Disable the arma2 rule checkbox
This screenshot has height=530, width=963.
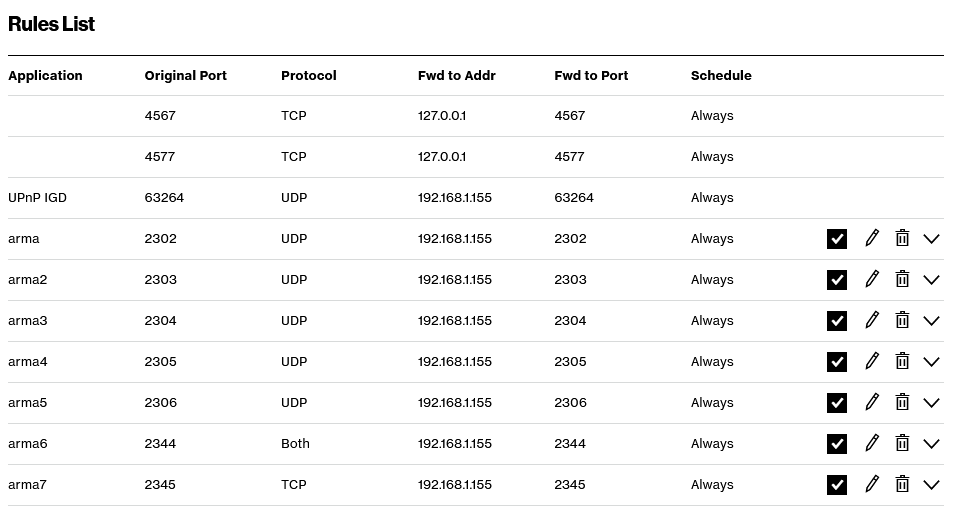[x=837, y=280]
